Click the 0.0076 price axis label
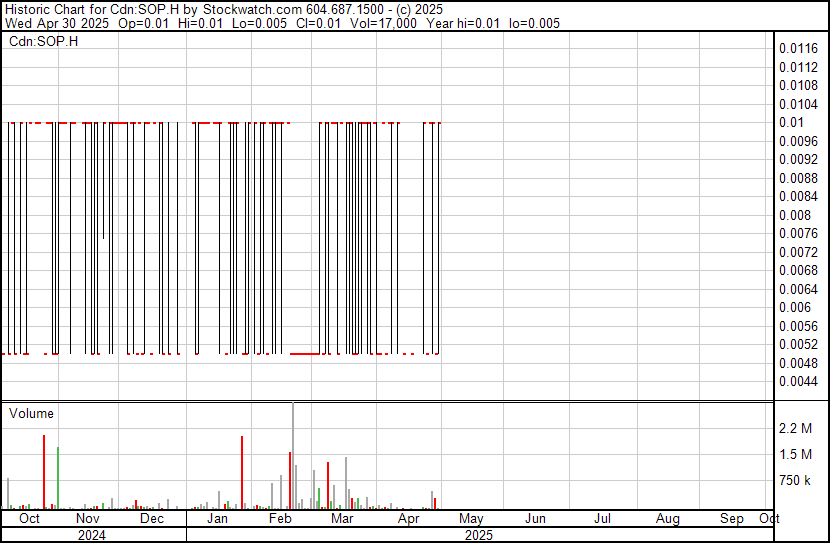Viewport: 830px width, 543px height. coord(798,233)
